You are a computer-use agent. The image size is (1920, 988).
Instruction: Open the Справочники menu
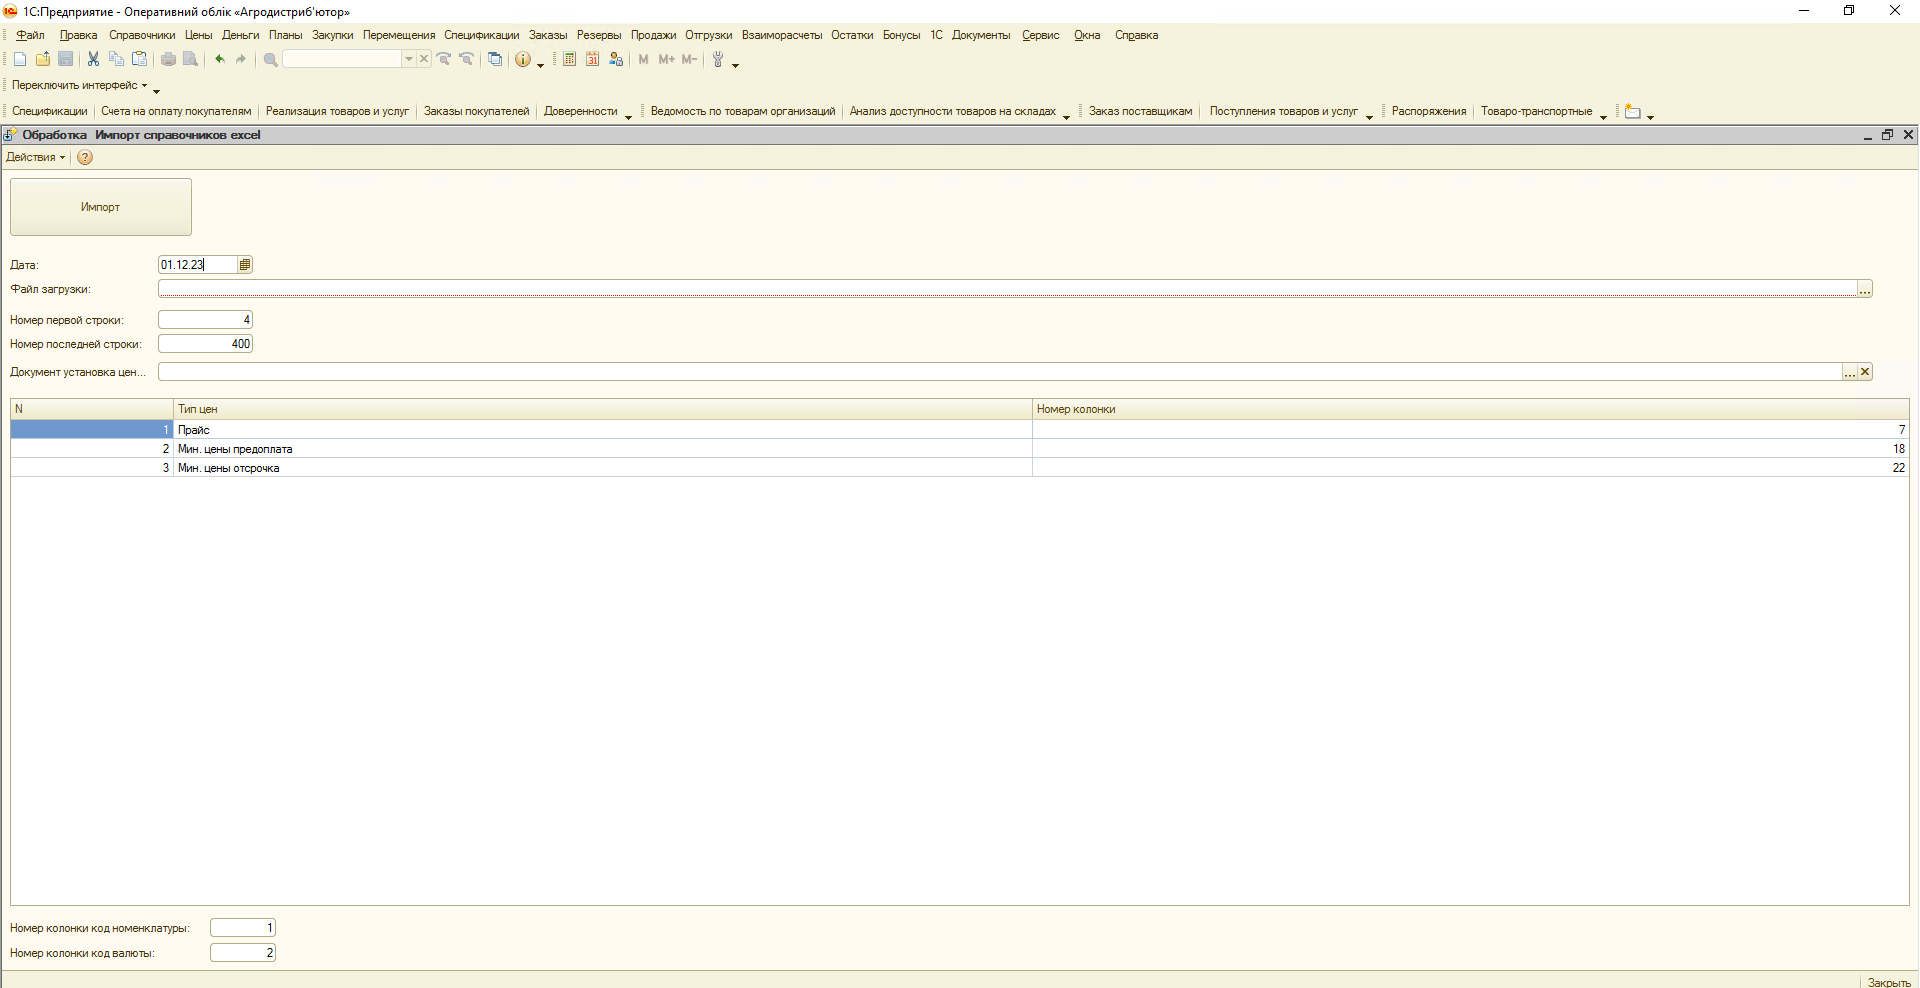[x=142, y=35]
